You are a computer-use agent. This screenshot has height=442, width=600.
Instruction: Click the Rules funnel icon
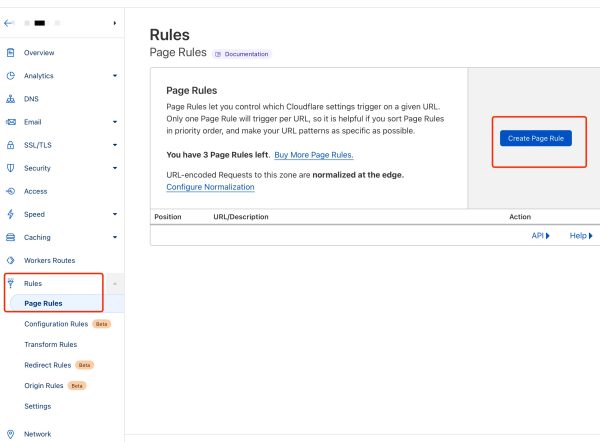pyautogui.click(x=10, y=283)
